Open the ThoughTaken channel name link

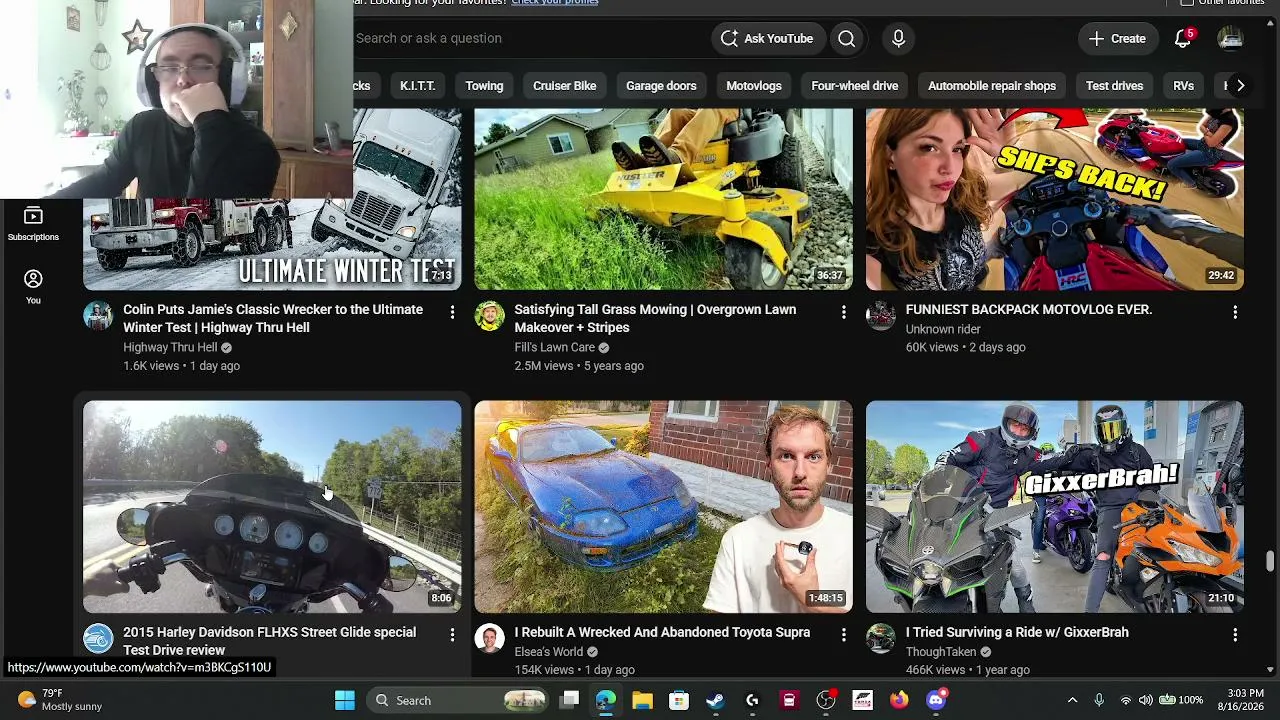[941, 652]
